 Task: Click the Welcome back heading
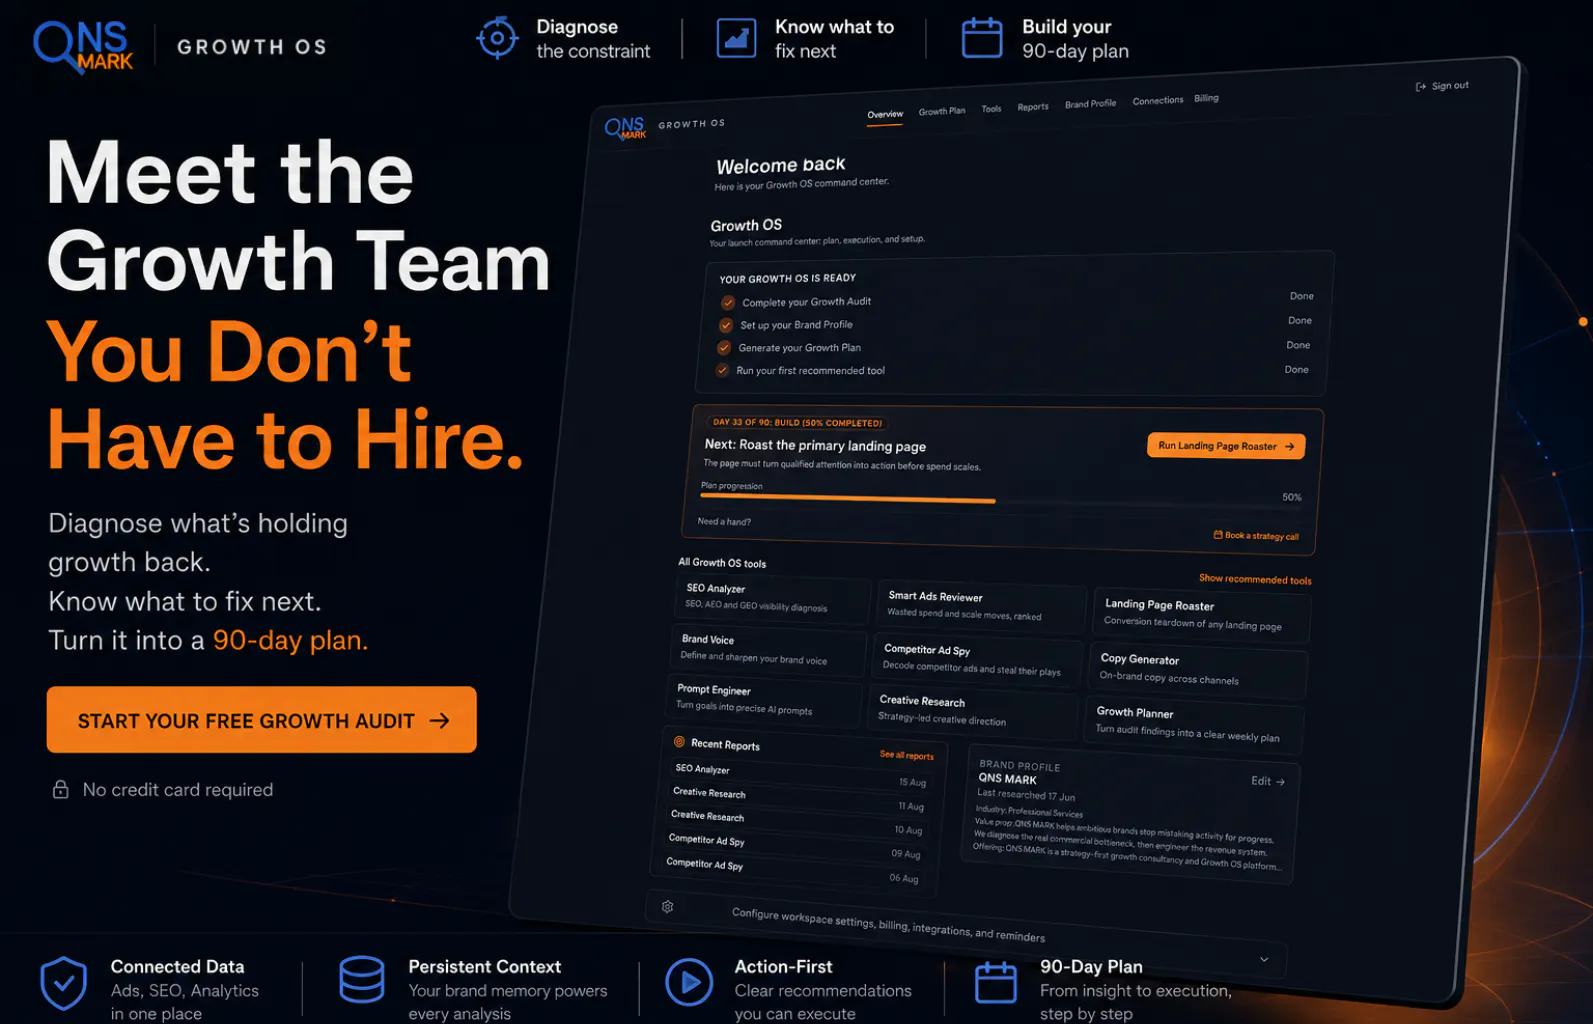tap(781, 166)
